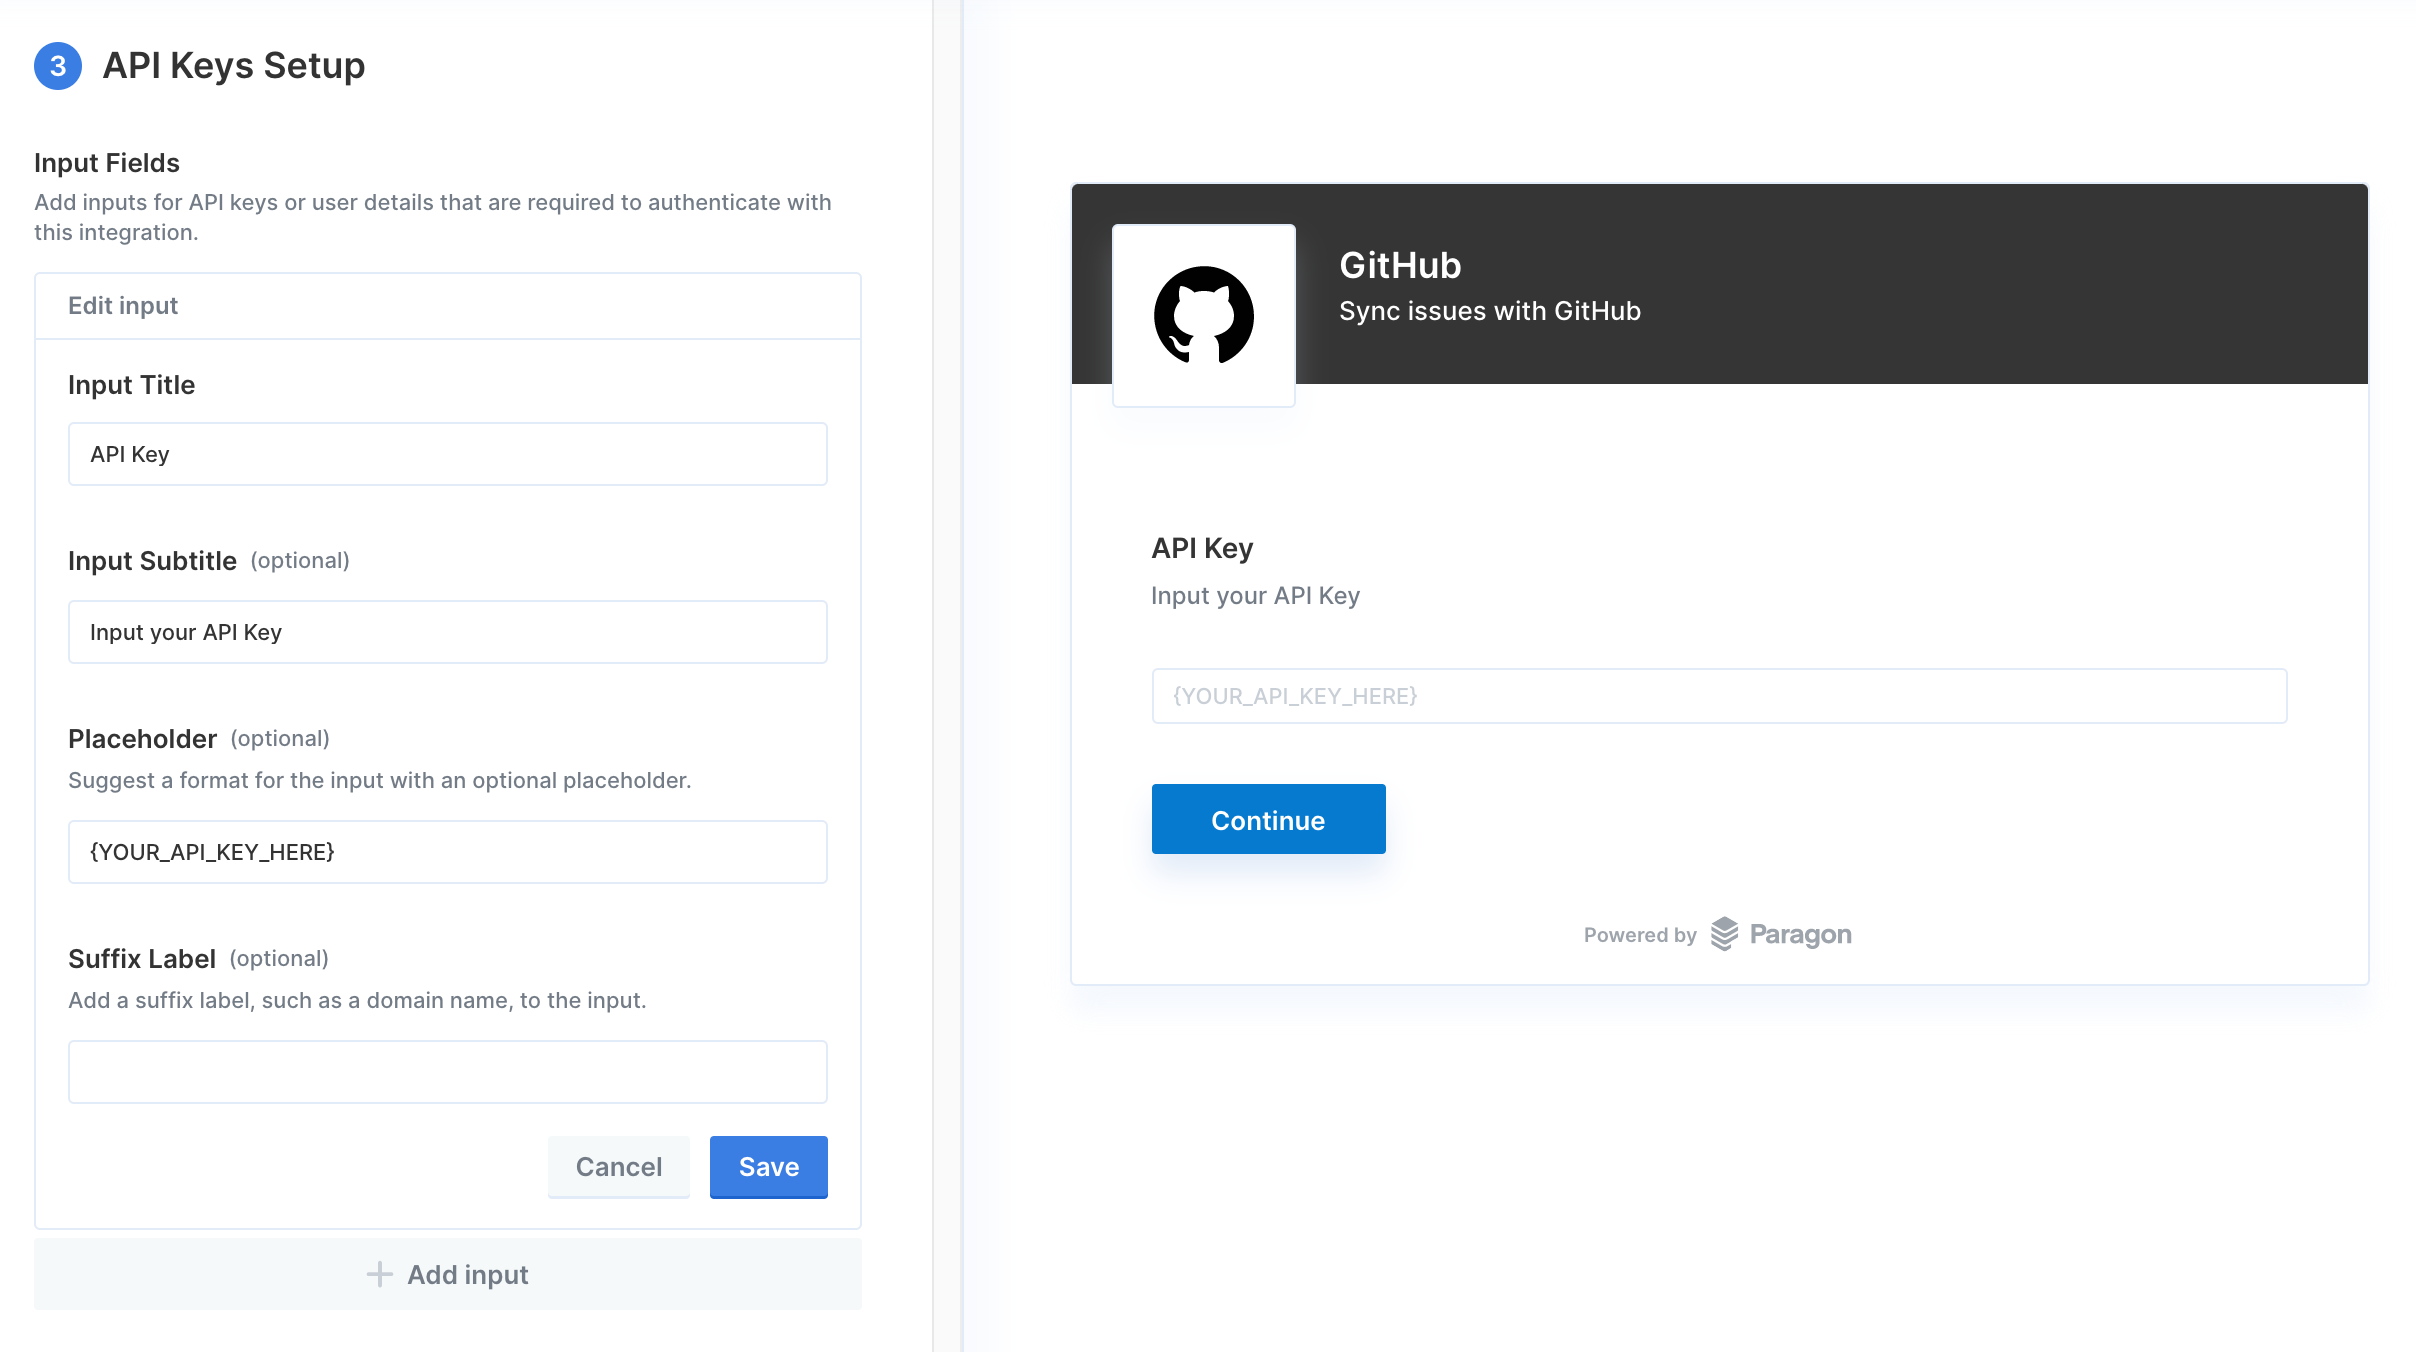The height and width of the screenshot is (1352, 2416).
Task: Click the empty Suffix Label field
Action: click(x=448, y=1072)
